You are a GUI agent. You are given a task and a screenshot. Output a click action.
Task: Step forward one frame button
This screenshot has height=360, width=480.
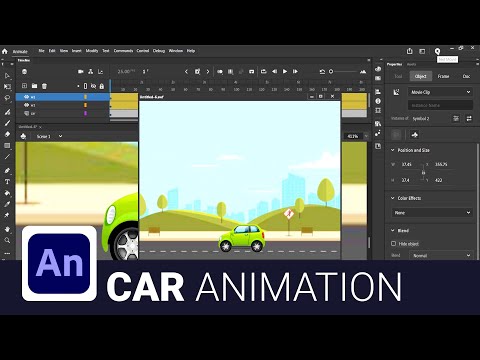tap(295, 72)
